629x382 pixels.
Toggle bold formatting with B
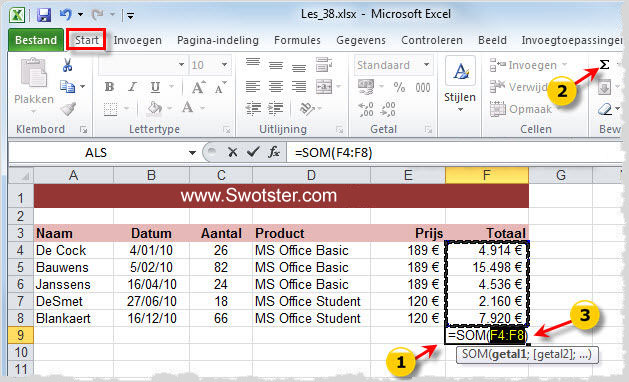click(109, 87)
